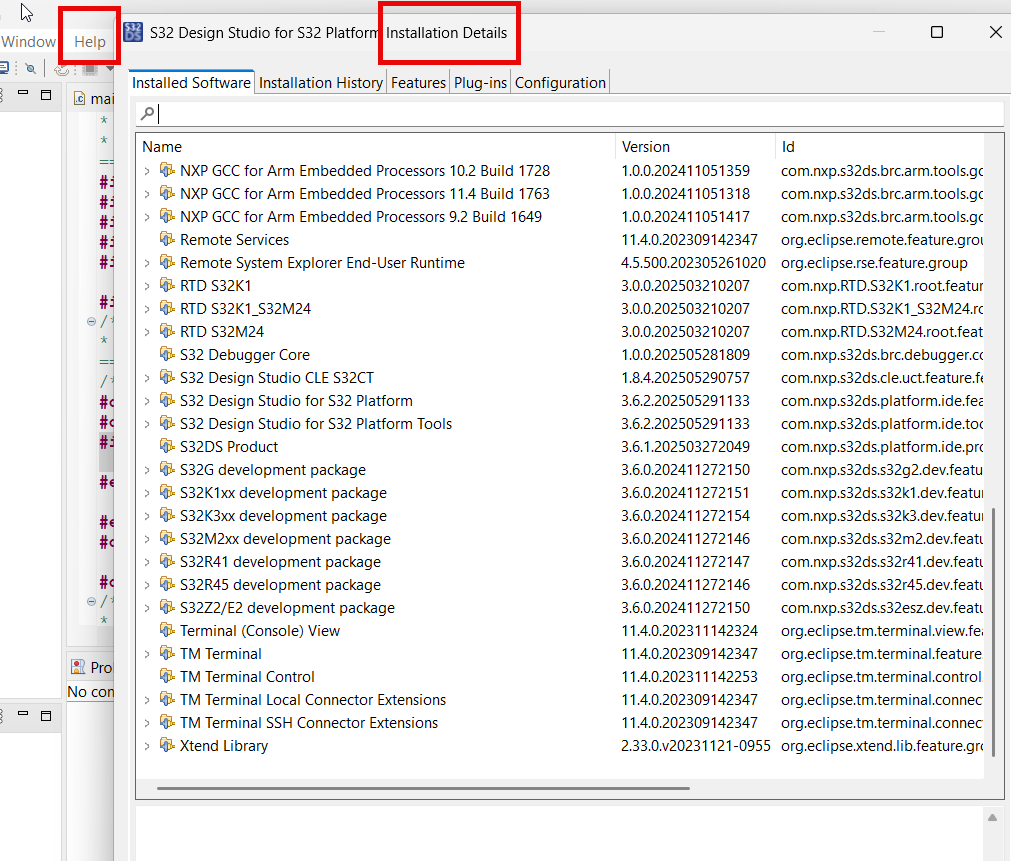Maximize the left view in main window
Viewport: 1011px width, 861px height.
tap(46, 95)
